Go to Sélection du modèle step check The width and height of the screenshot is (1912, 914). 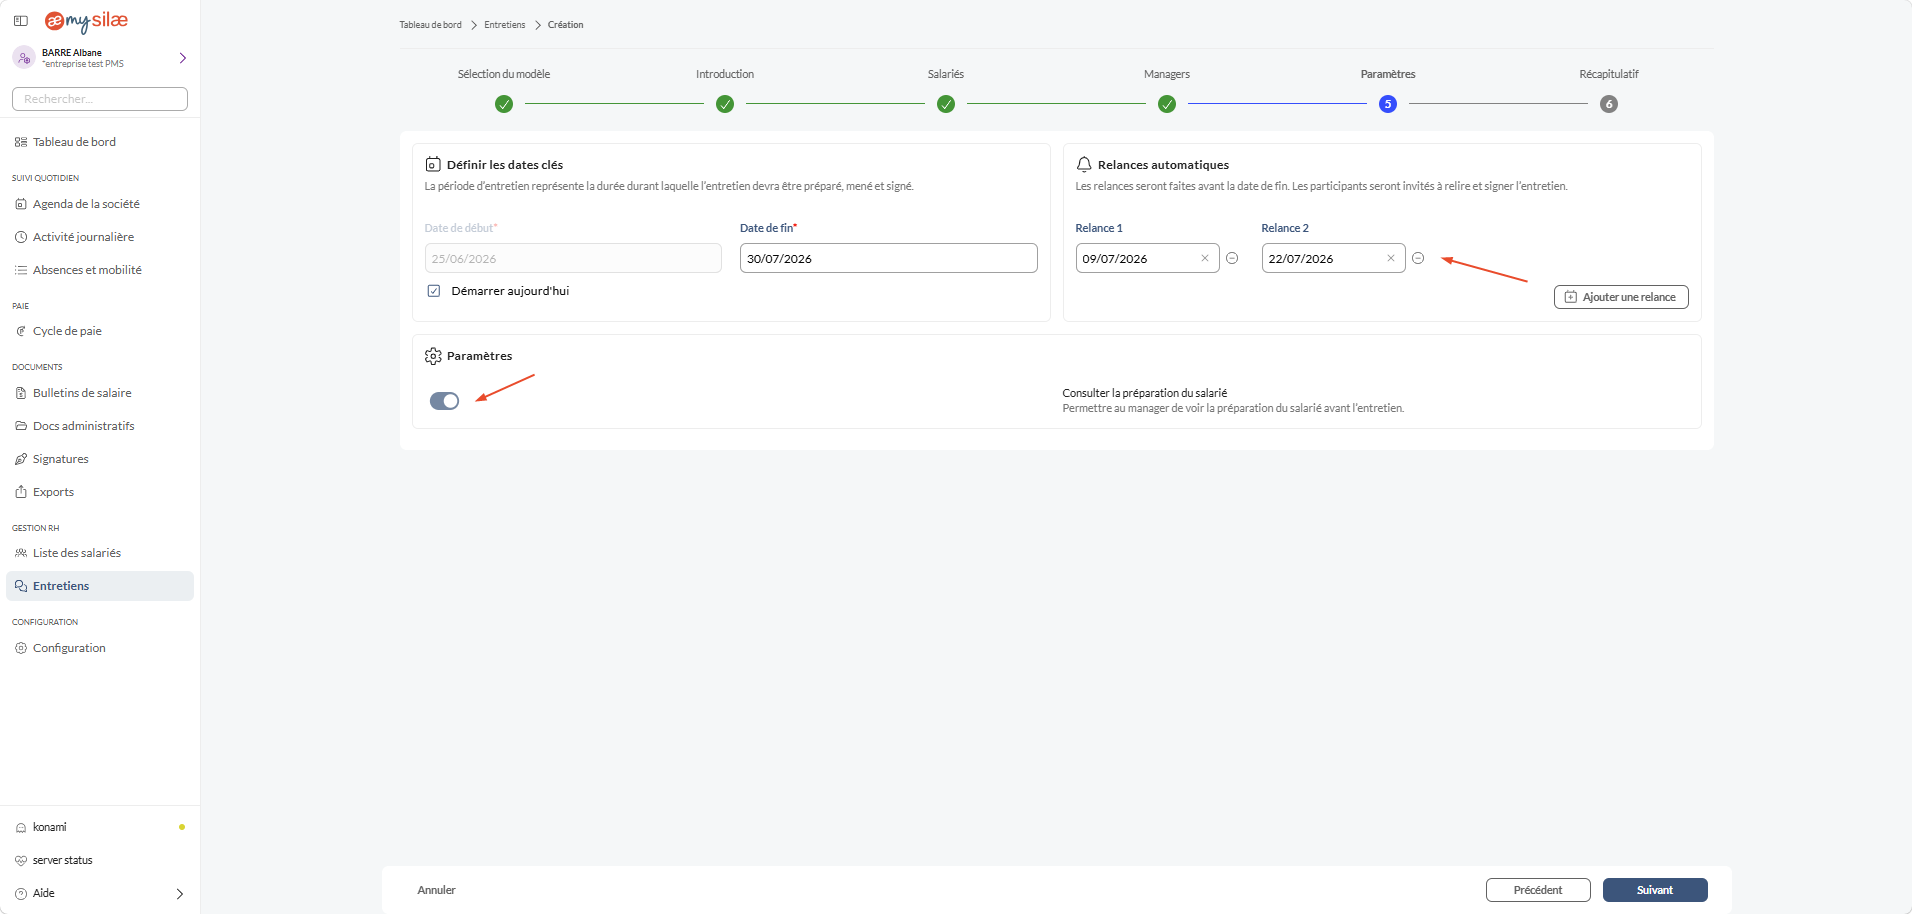(x=504, y=104)
